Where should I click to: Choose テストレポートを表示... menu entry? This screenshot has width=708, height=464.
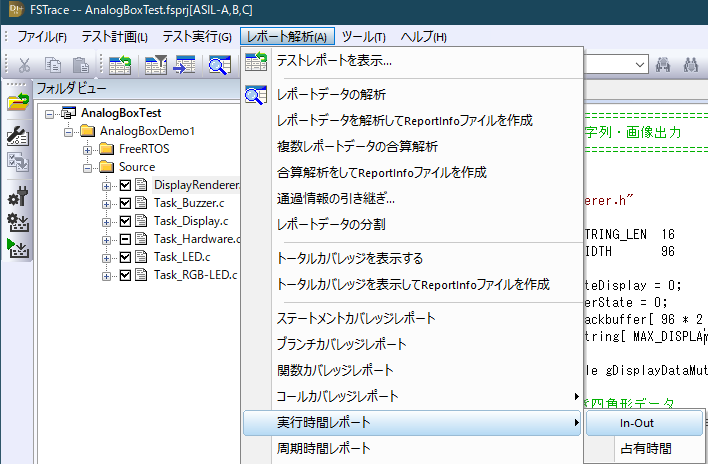pyautogui.click(x=412, y=61)
